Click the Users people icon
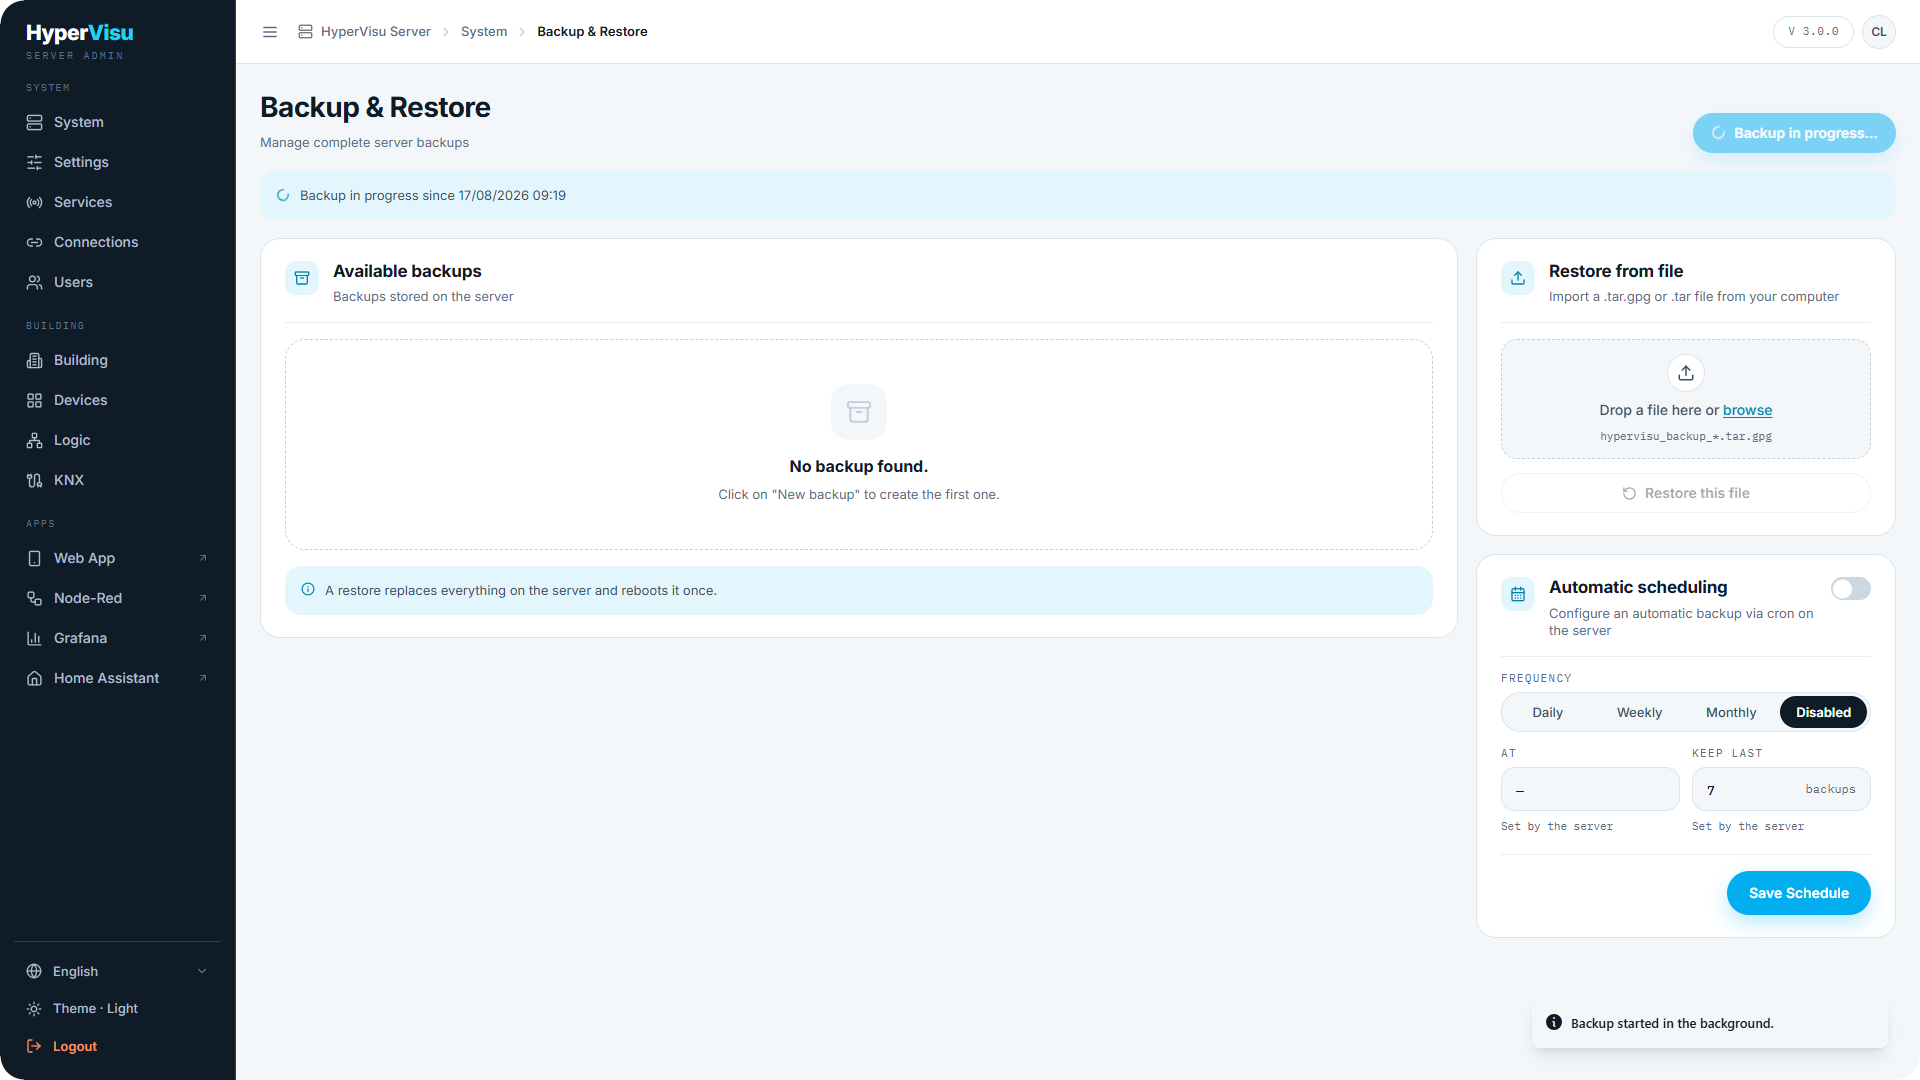1920x1080 pixels. (x=34, y=282)
